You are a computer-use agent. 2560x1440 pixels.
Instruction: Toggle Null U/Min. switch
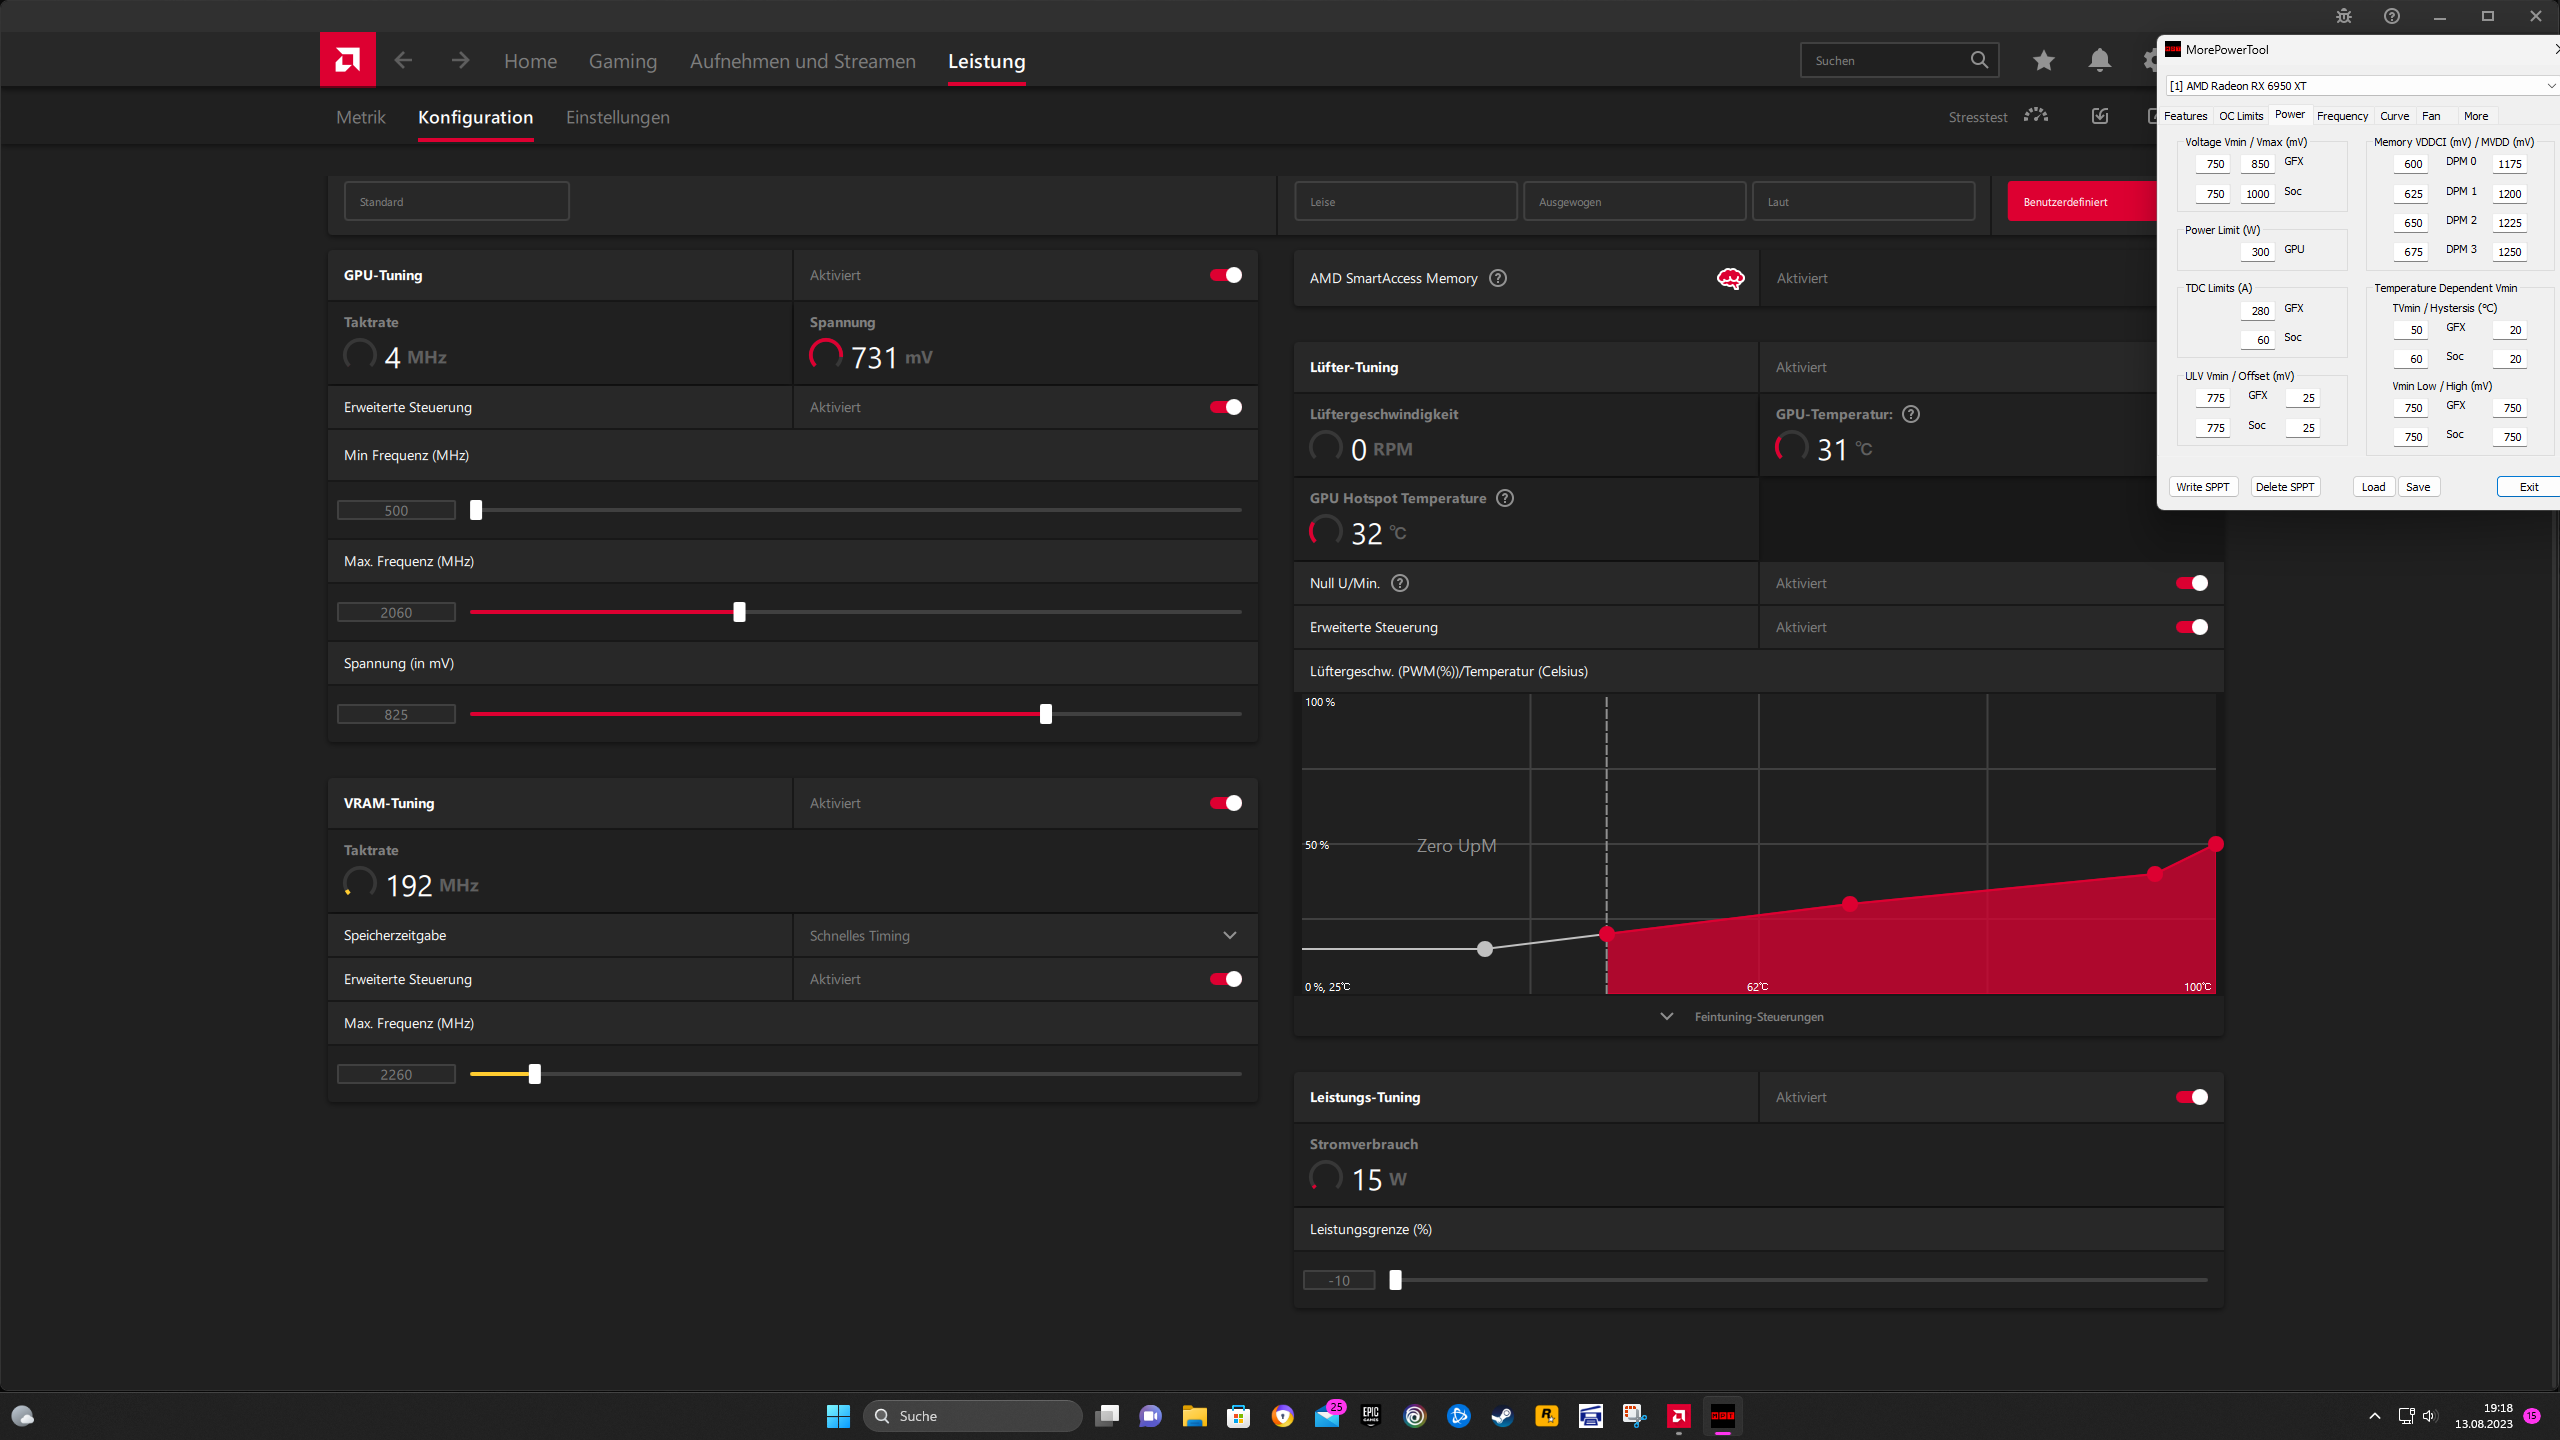2191,583
